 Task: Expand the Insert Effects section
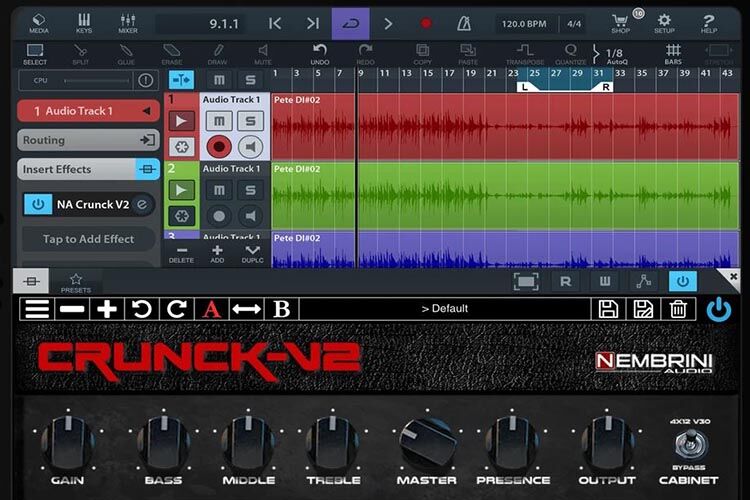pyautogui.click(x=88, y=169)
